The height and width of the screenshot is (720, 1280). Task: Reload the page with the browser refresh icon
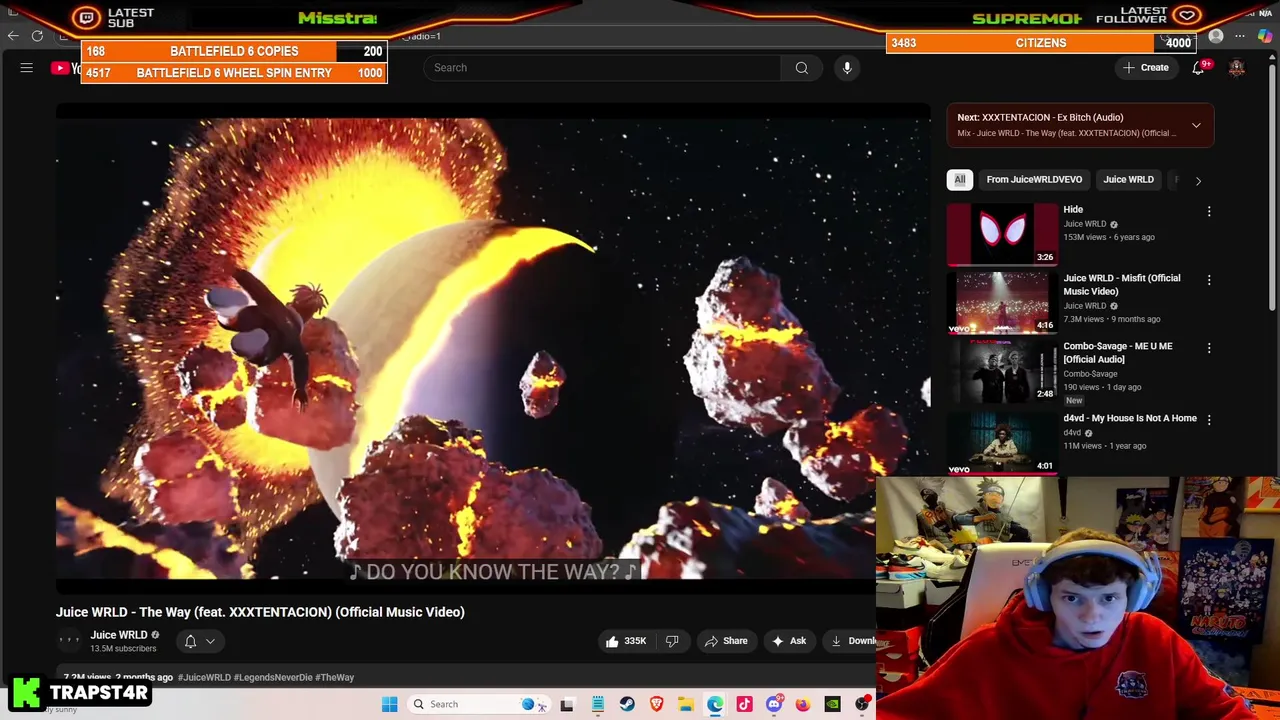click(37, 36)
